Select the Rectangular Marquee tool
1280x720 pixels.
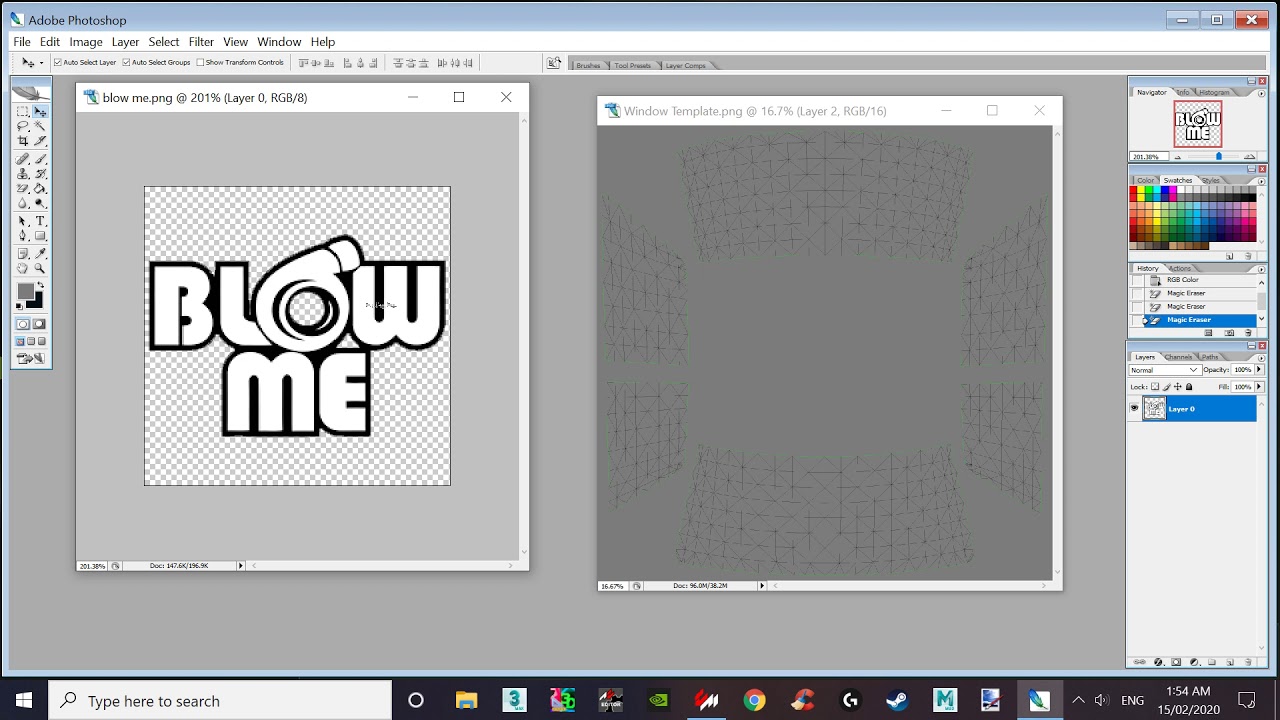click(x=22, y=111)
